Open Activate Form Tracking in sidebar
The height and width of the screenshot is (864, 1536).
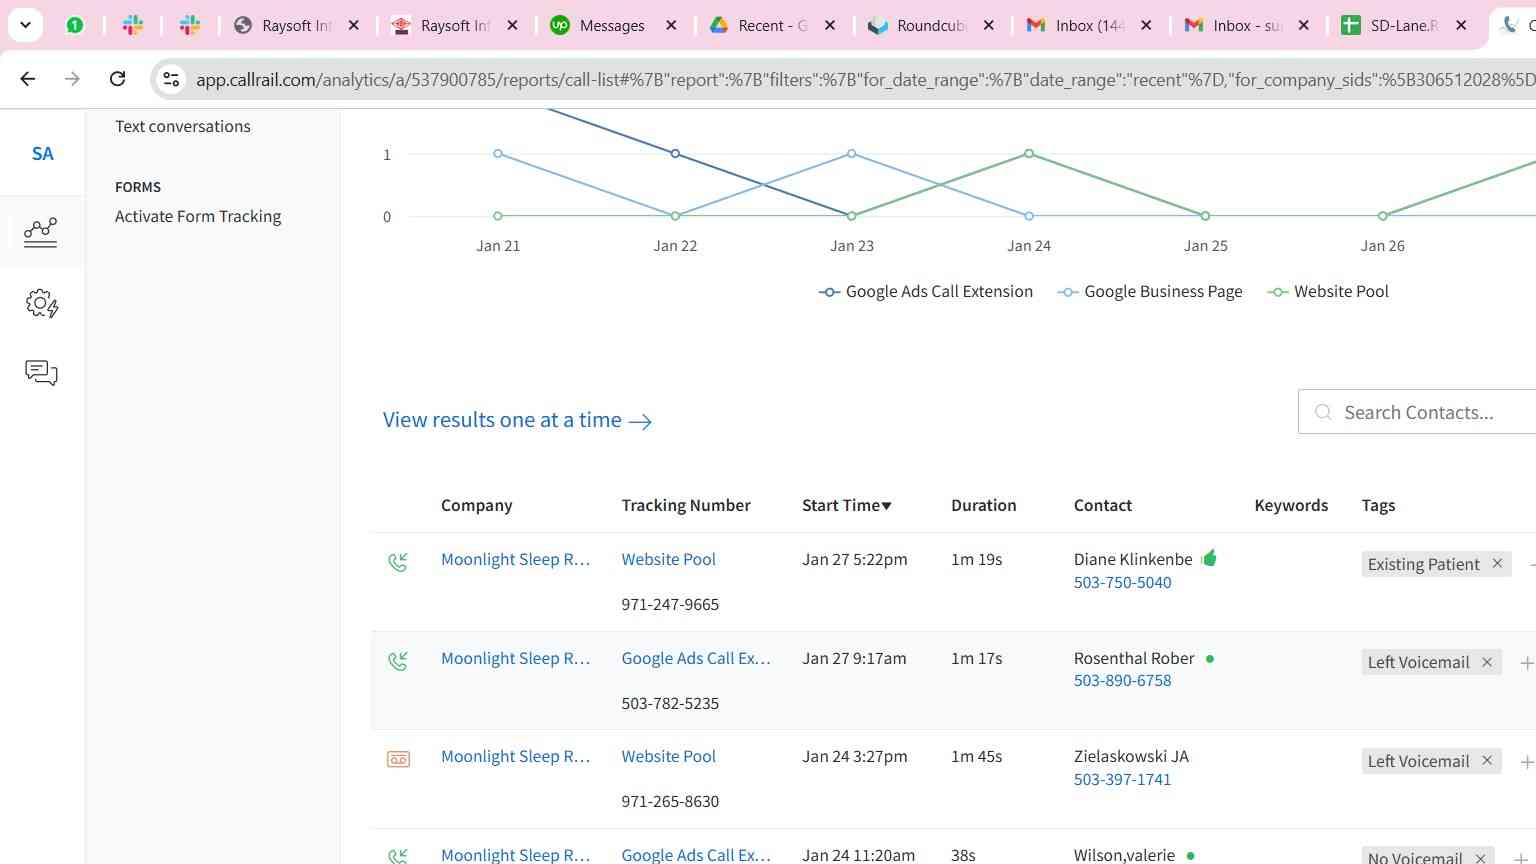[198, 216]
